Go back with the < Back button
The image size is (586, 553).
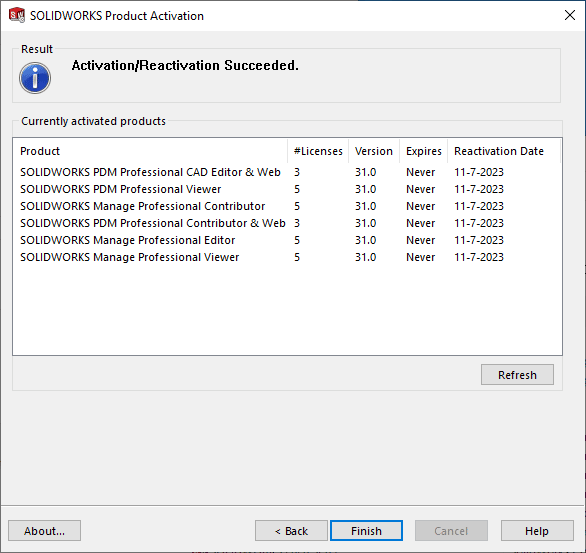tap(291, 531)
